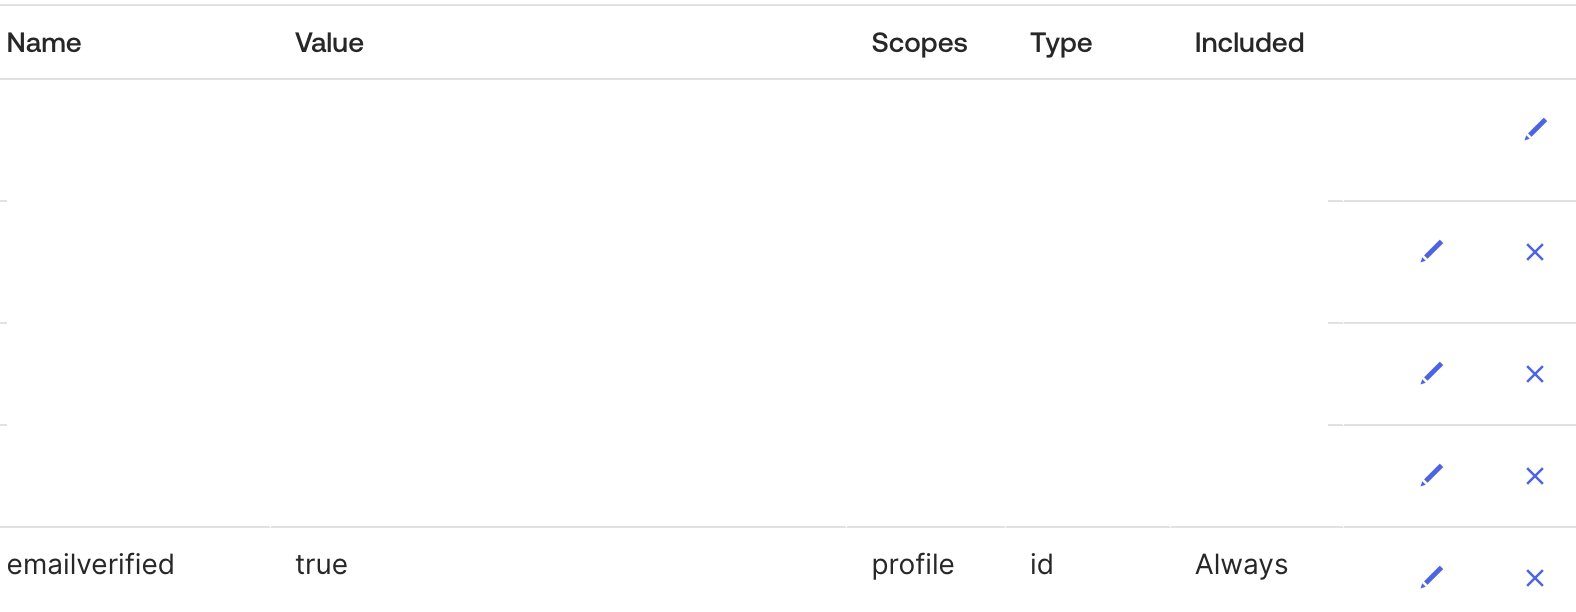Click the true value cell

(321, 565)
